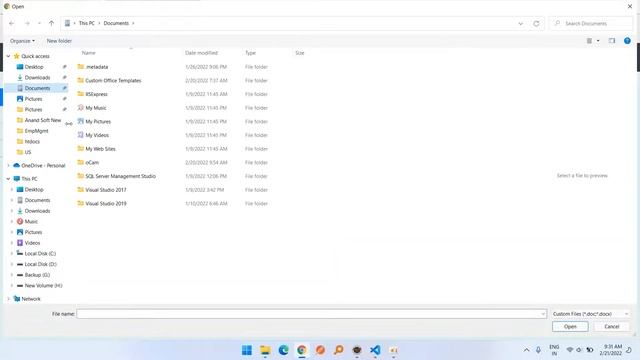Expand the OneDrive - Personal node
Screen dimensions: 640x360
pos(8,165)
